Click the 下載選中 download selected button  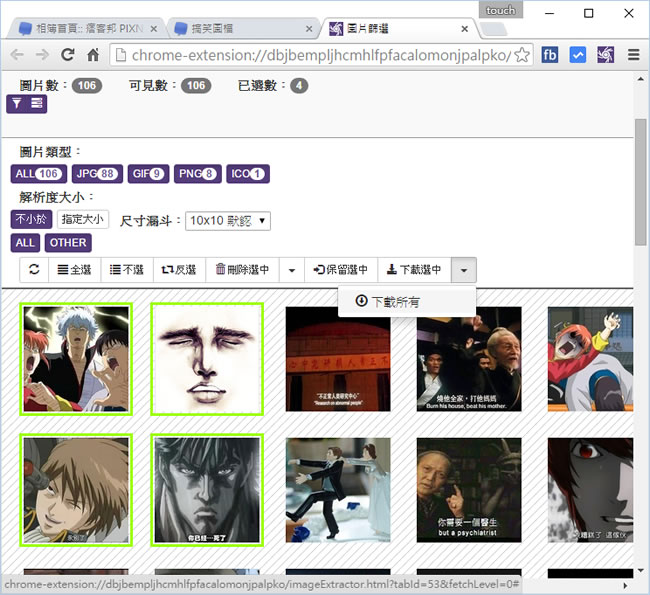coord(414,270)
